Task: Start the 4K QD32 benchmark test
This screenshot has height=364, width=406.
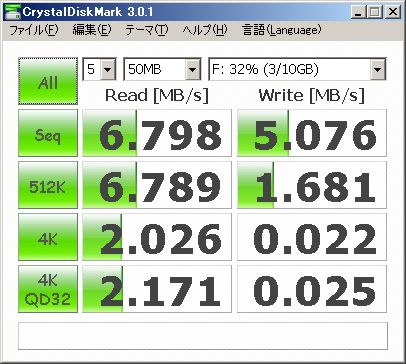Action: click(x=48, y=289)
